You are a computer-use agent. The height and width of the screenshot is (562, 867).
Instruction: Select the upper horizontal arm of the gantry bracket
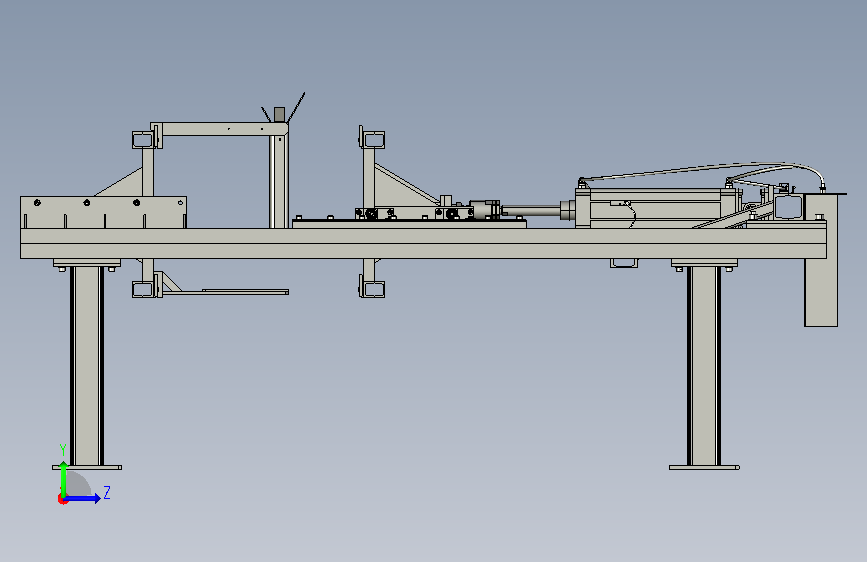coord(218,129)
